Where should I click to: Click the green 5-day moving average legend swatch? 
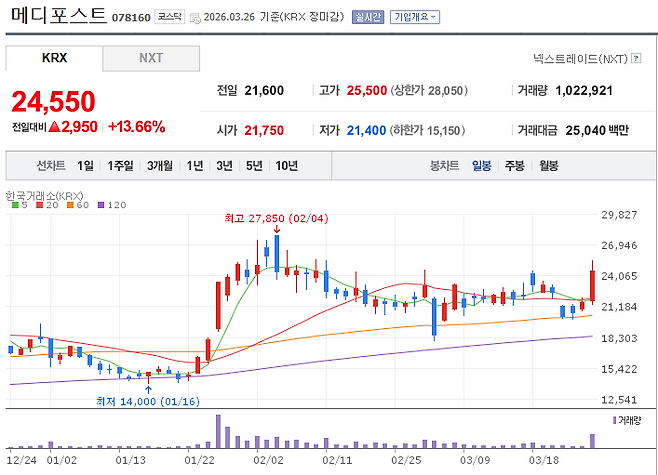tap(16, 205)
